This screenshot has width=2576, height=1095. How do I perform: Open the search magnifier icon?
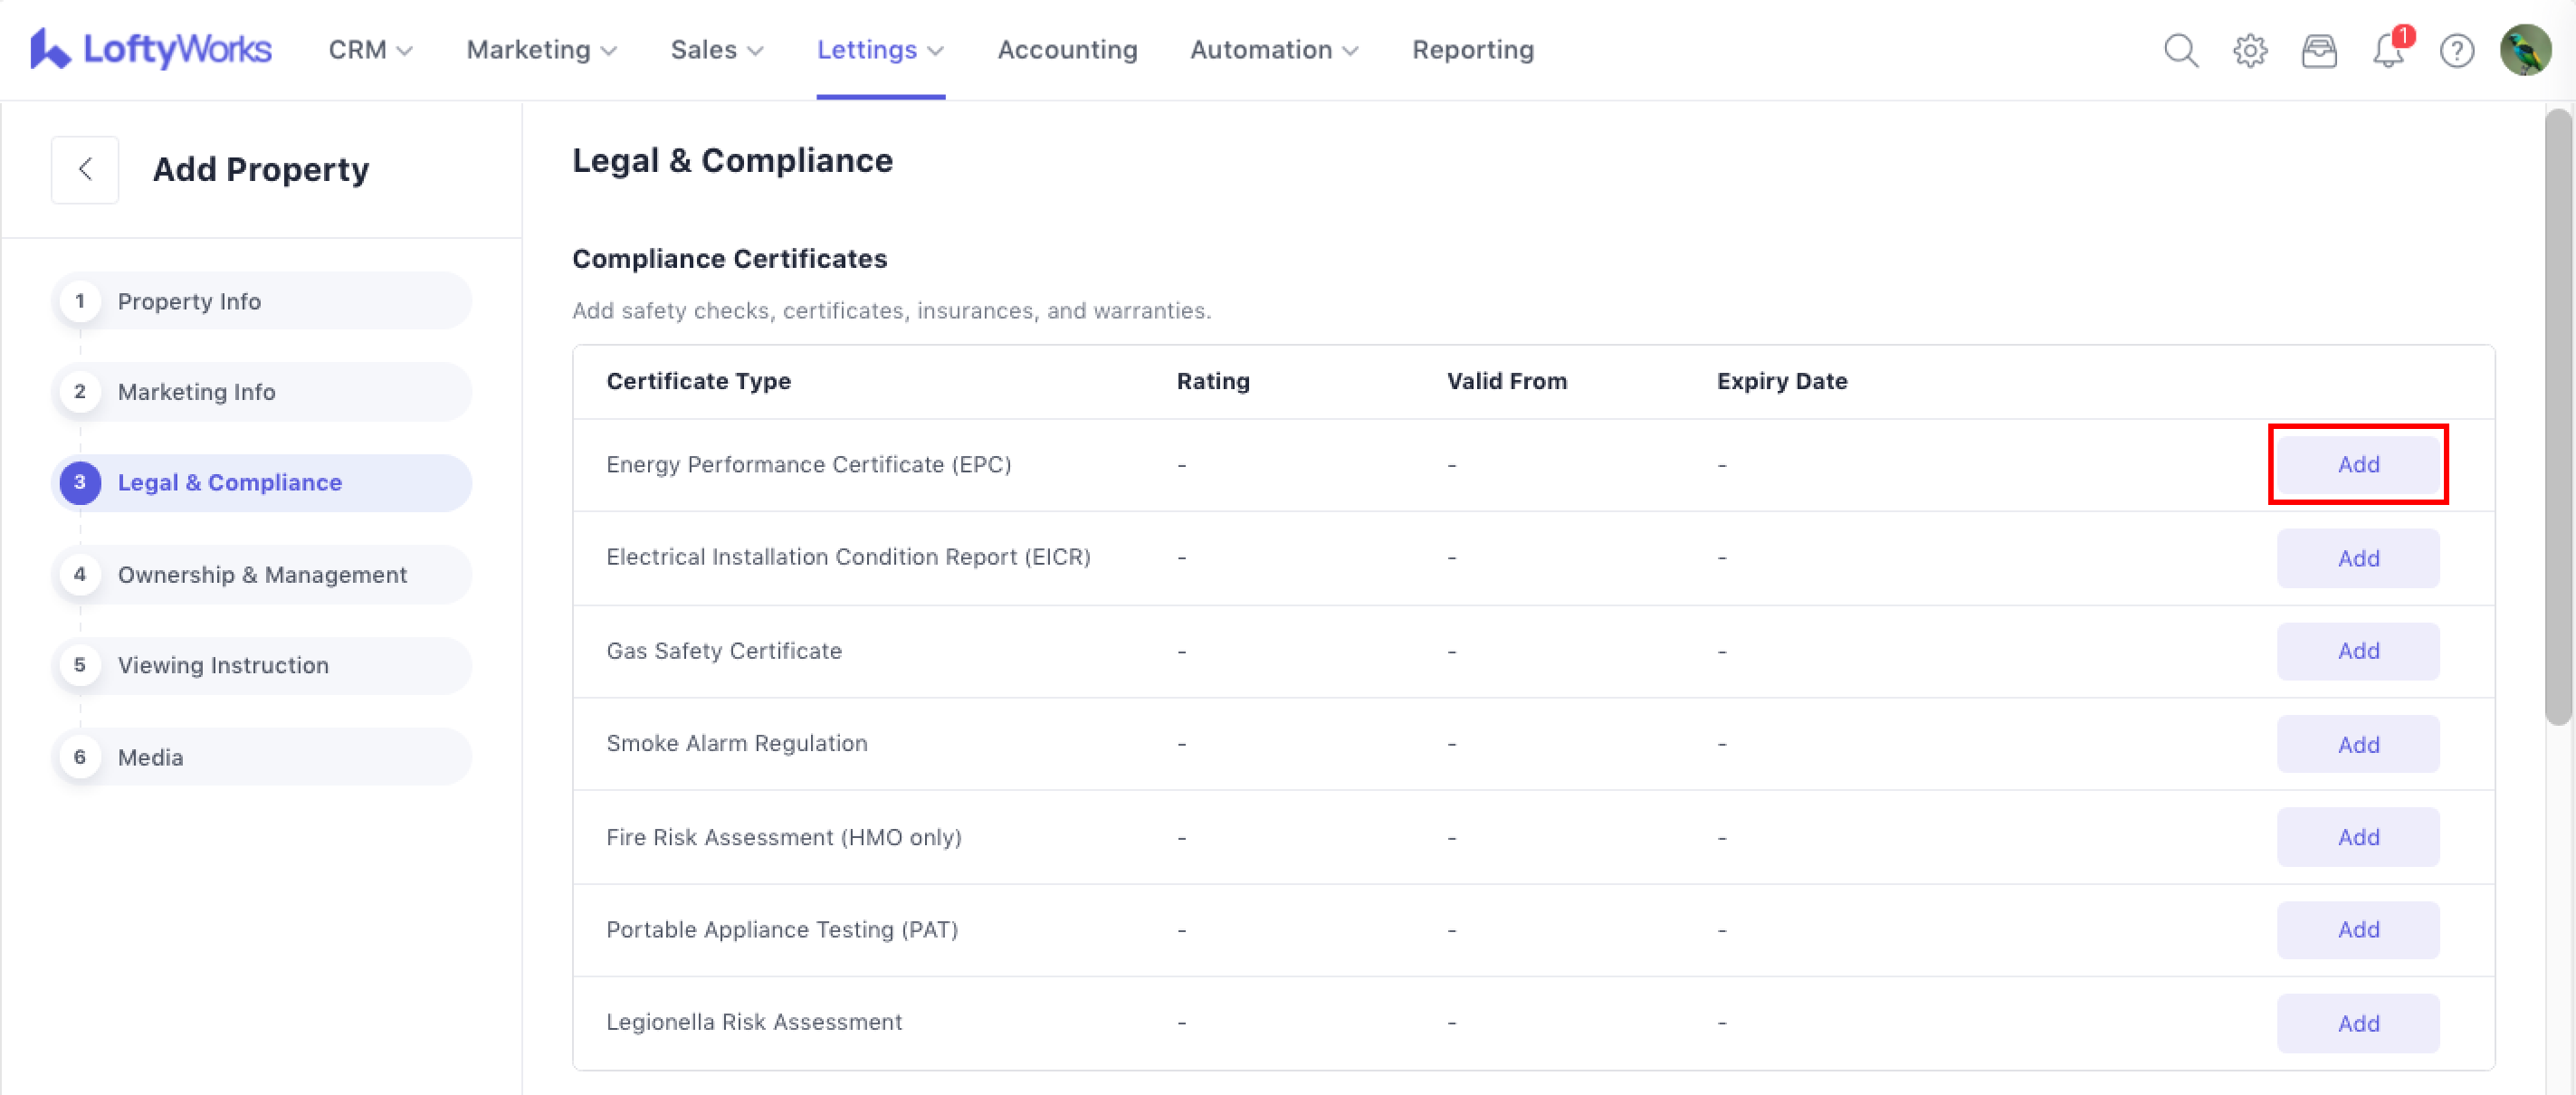[x=2180, y=50]
